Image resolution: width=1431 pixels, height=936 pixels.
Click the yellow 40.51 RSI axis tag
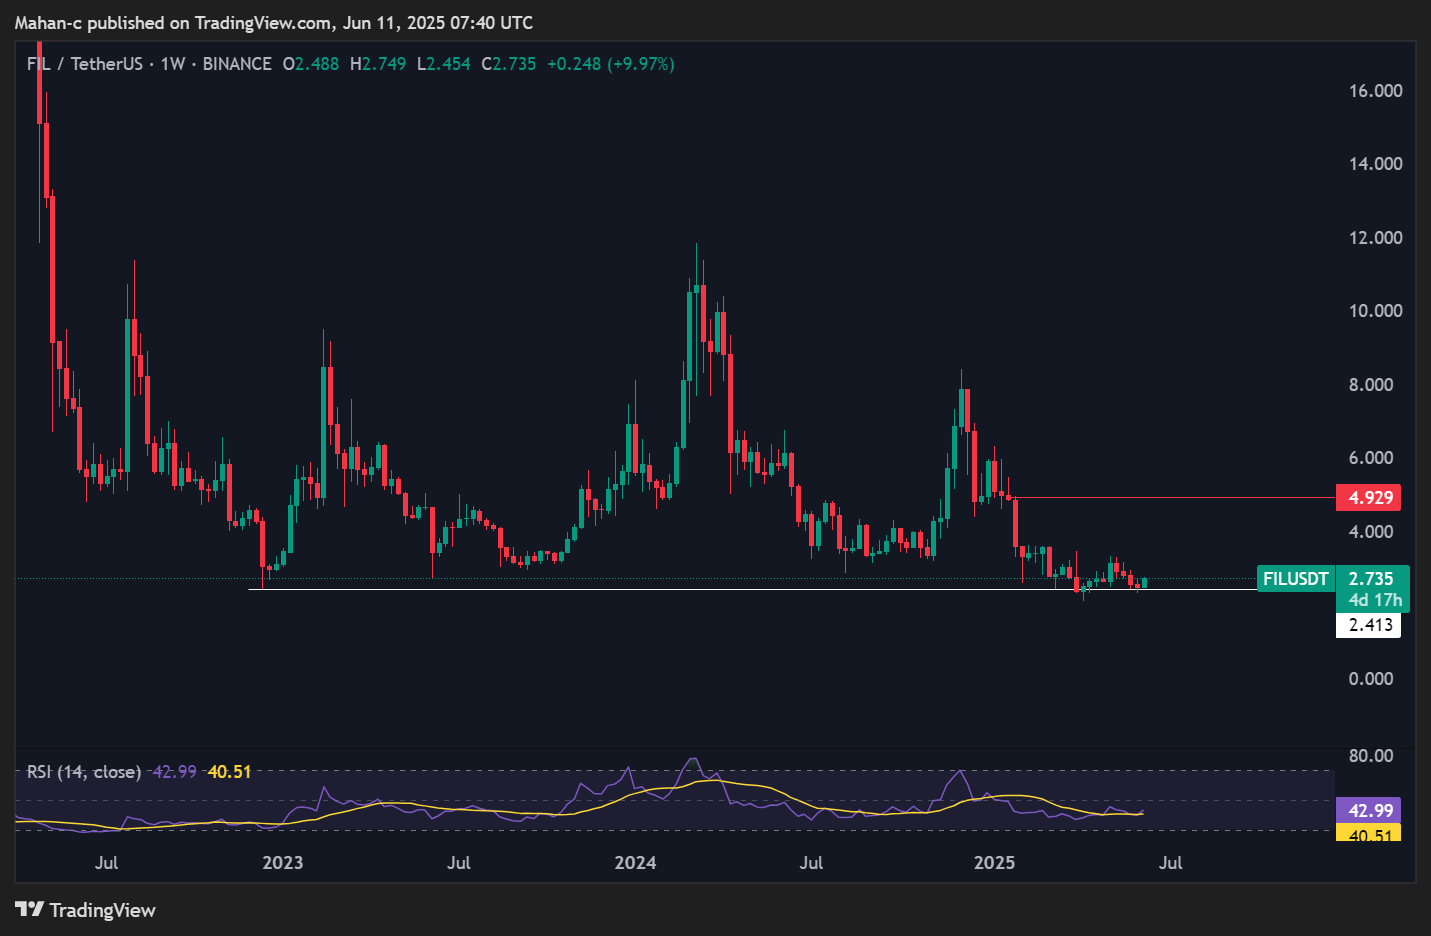pos(1369,834)
